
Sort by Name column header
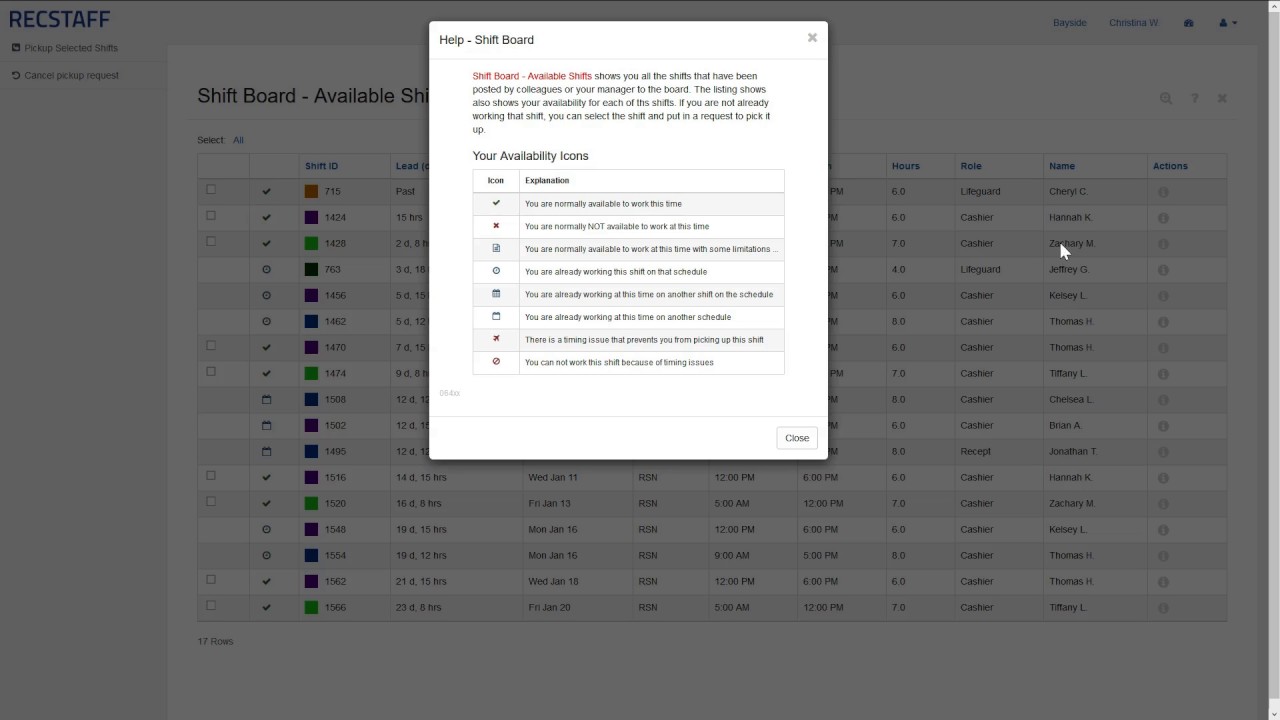[x=1062, y=166]
